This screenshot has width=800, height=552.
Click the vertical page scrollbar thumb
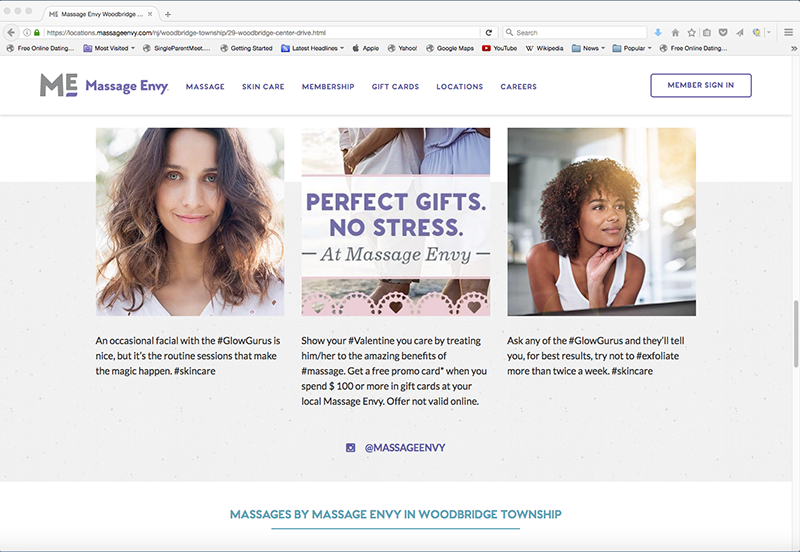point(796,334)
